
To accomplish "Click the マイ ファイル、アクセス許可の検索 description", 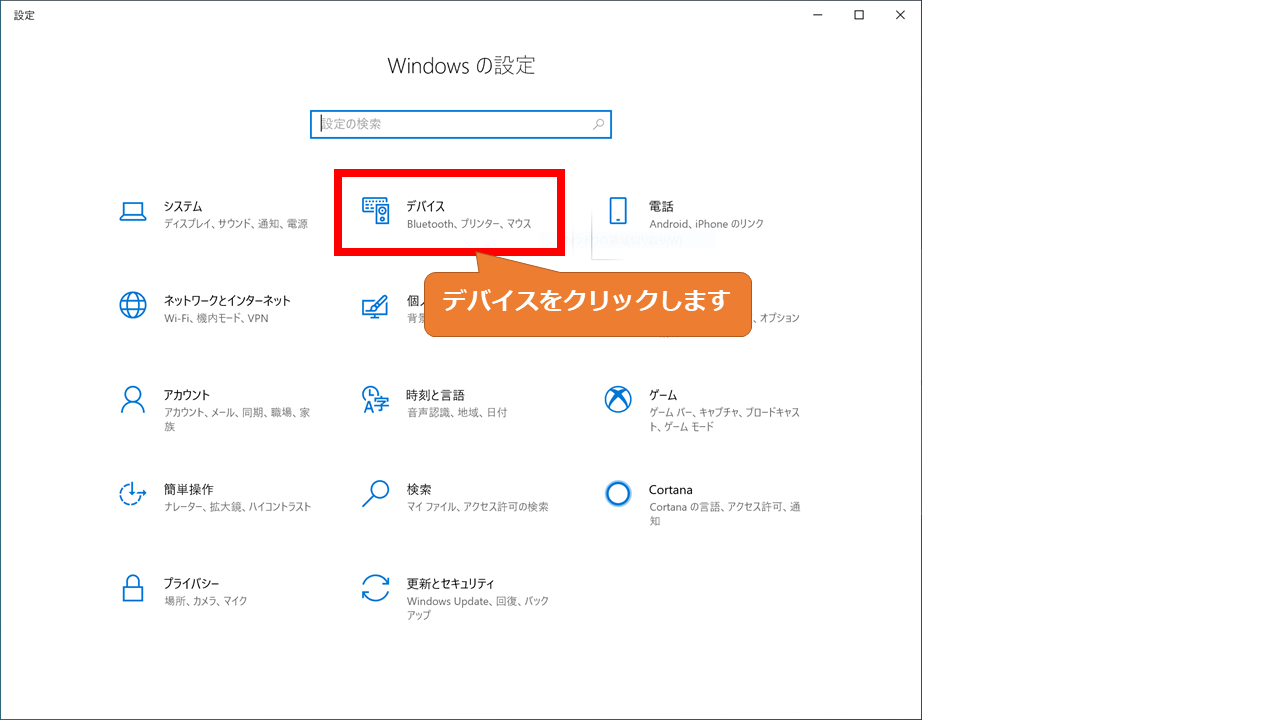I will pos(478,507).
